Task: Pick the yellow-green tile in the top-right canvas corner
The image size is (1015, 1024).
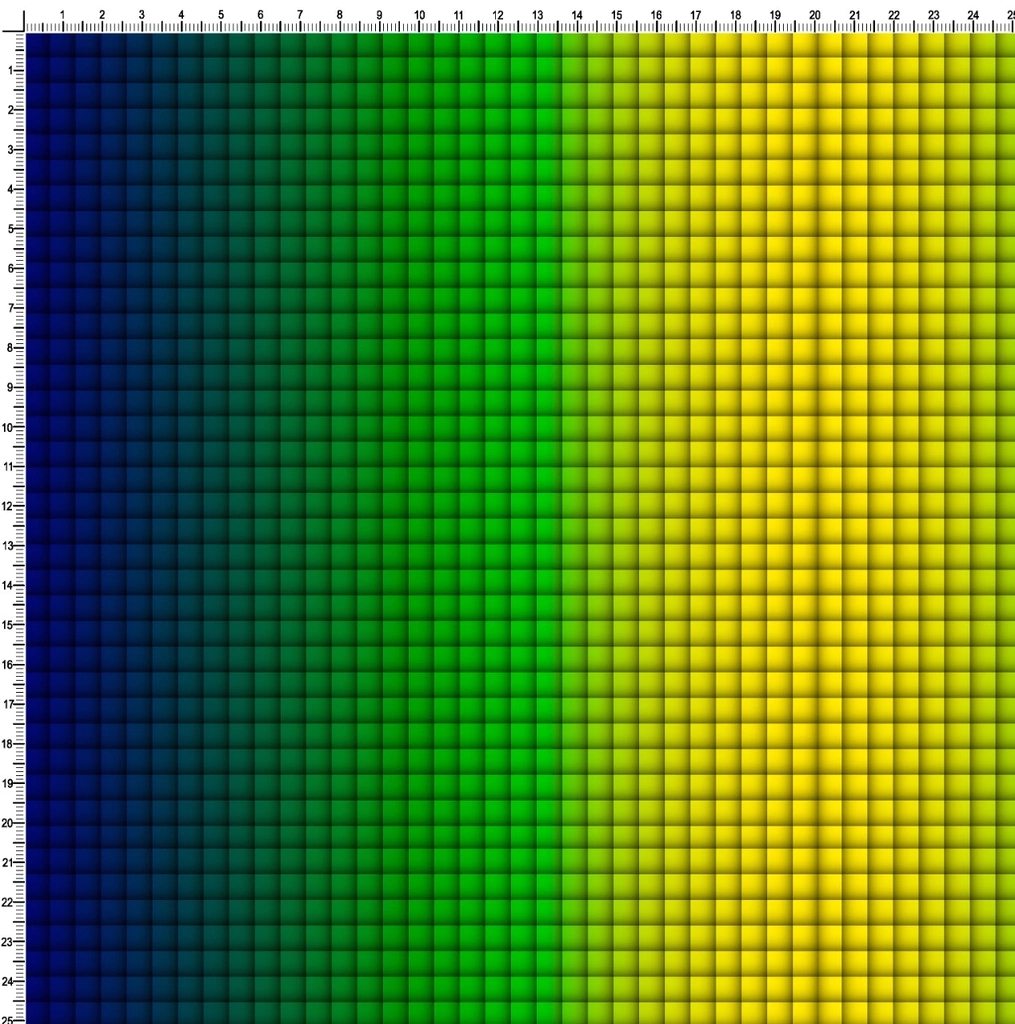Action: (x=1005, y=46)
